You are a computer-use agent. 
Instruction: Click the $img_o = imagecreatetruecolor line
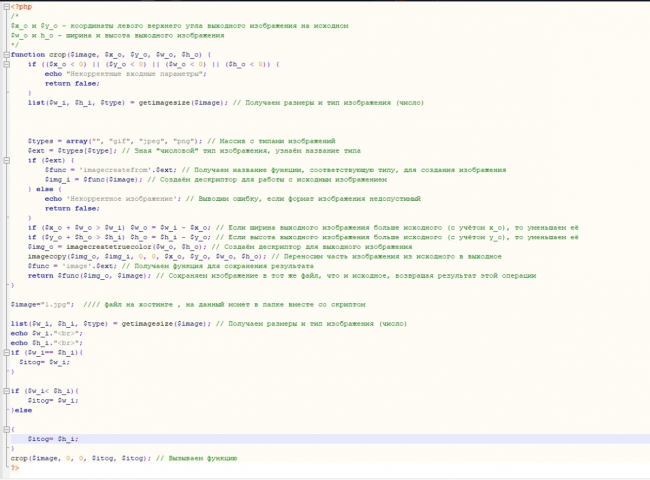(220, 247)
